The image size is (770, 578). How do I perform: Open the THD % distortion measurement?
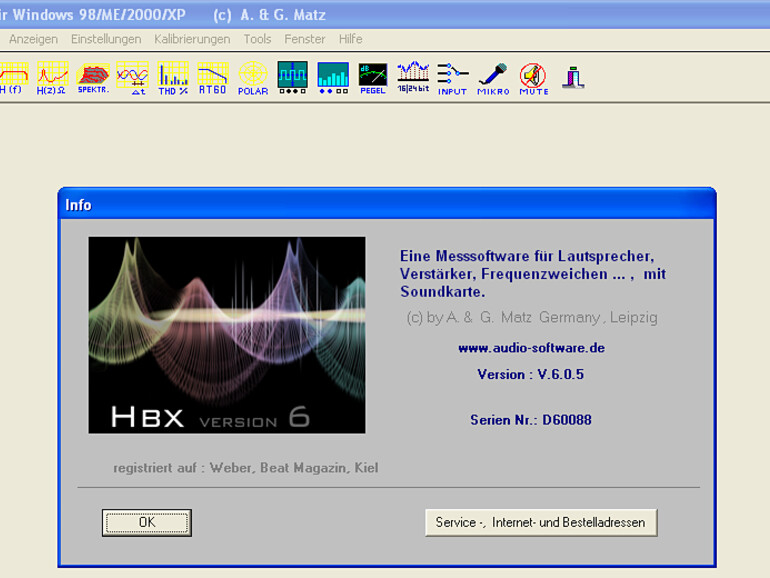click(x=173, y=78)
